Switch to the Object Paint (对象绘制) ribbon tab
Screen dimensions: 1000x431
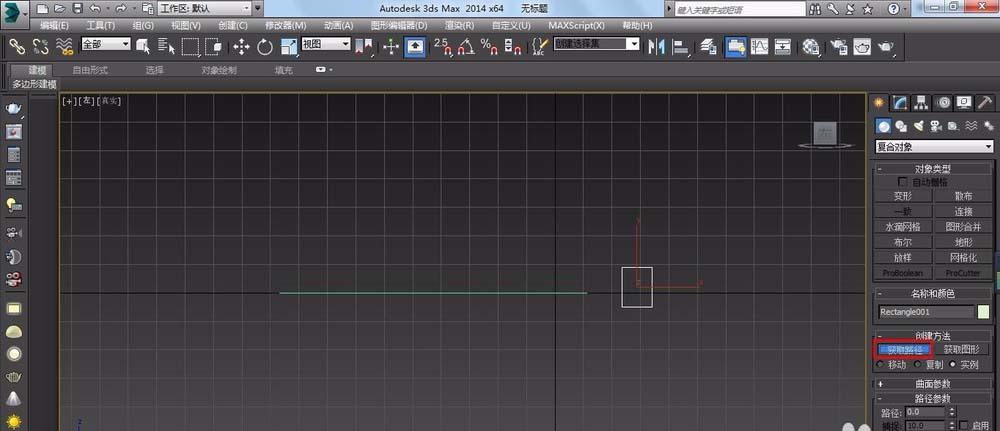point(219,70)
